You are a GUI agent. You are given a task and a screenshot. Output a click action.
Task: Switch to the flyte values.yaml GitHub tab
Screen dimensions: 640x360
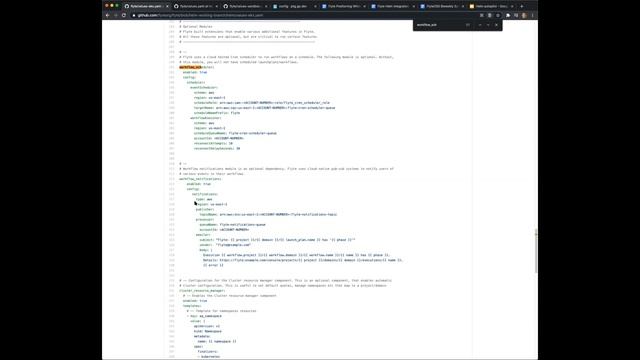195,6
